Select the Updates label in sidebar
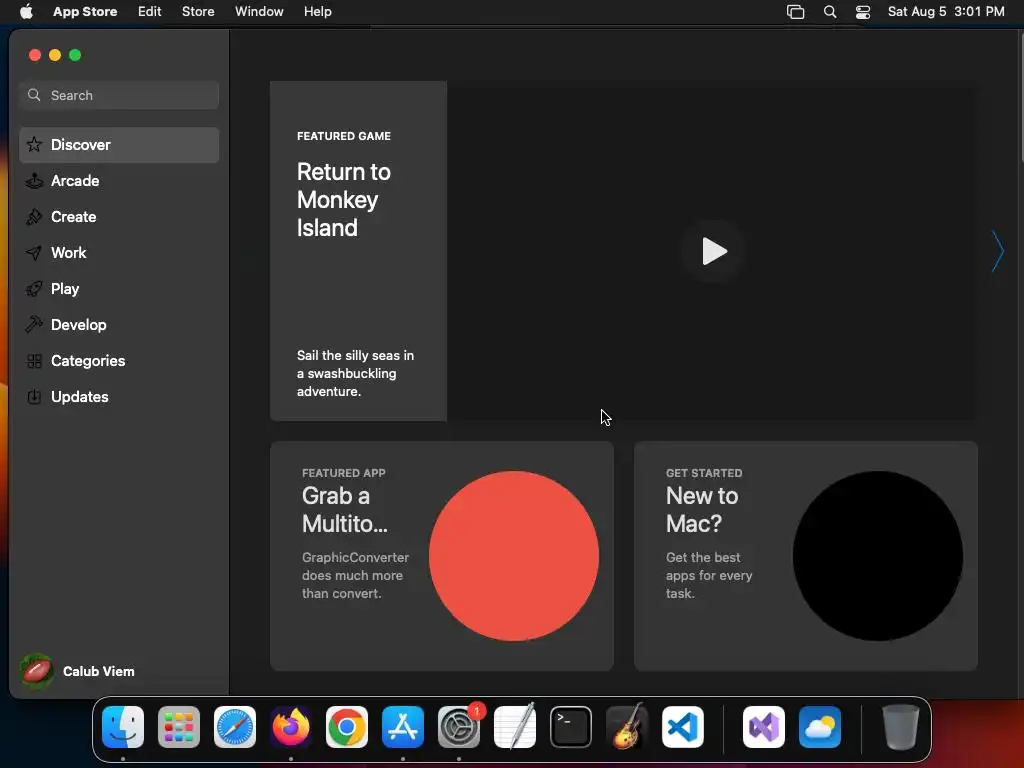This screenshot has width=1024, height=768. tap(80, 397)
